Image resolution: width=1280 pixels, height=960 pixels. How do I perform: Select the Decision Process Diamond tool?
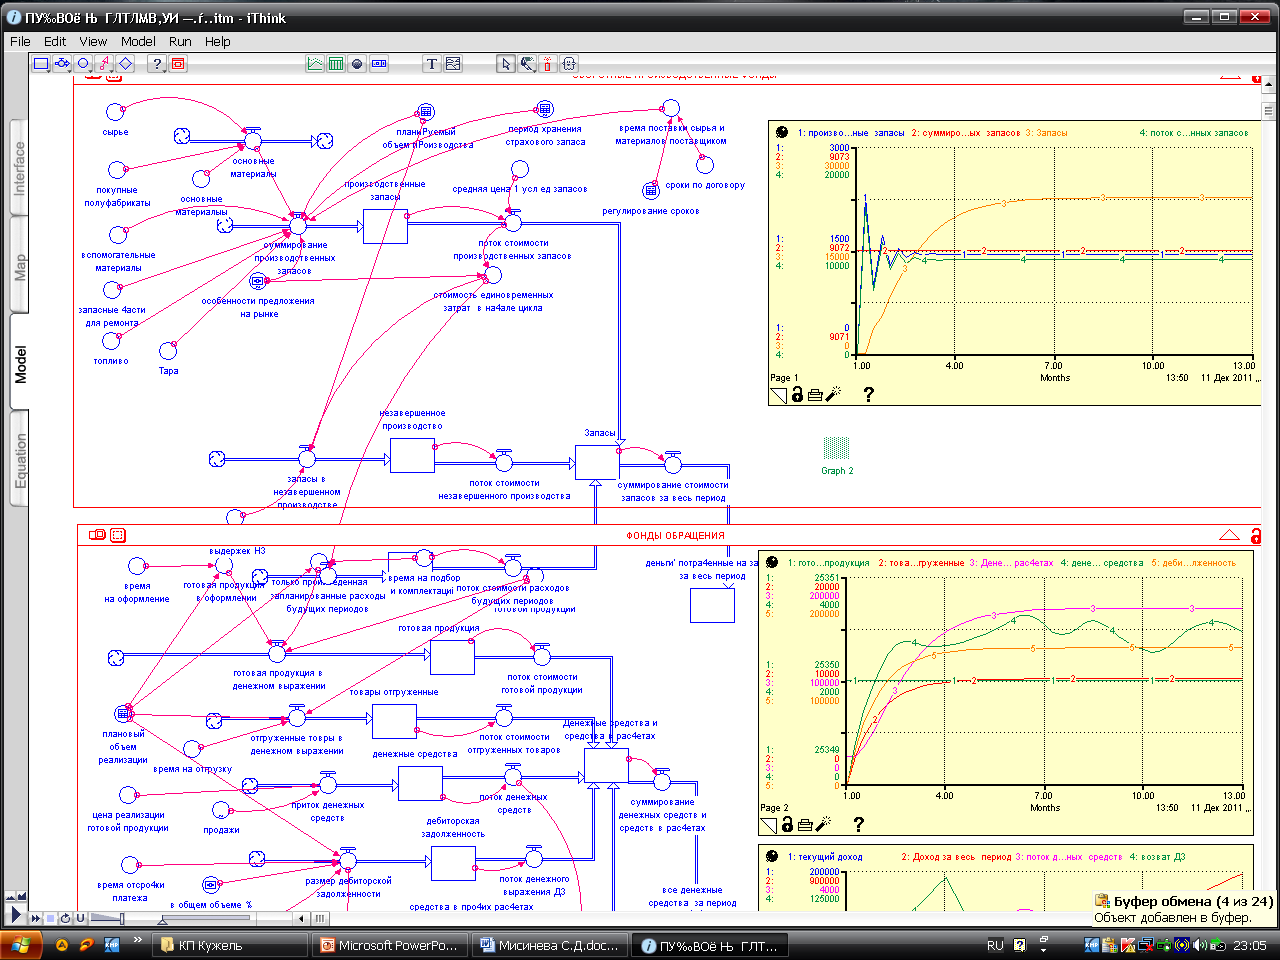pos(125,64)
